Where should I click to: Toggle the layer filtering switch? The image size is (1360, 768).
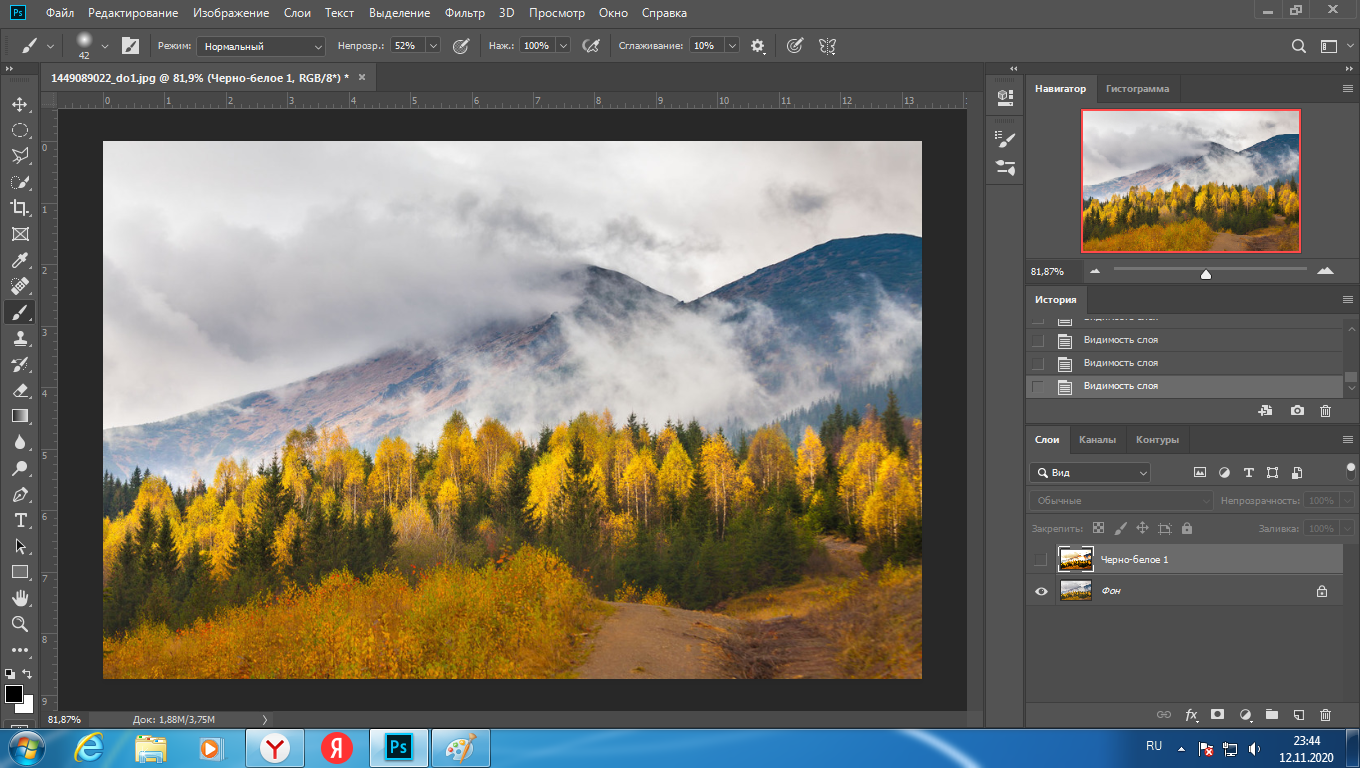pos(1351,471)
